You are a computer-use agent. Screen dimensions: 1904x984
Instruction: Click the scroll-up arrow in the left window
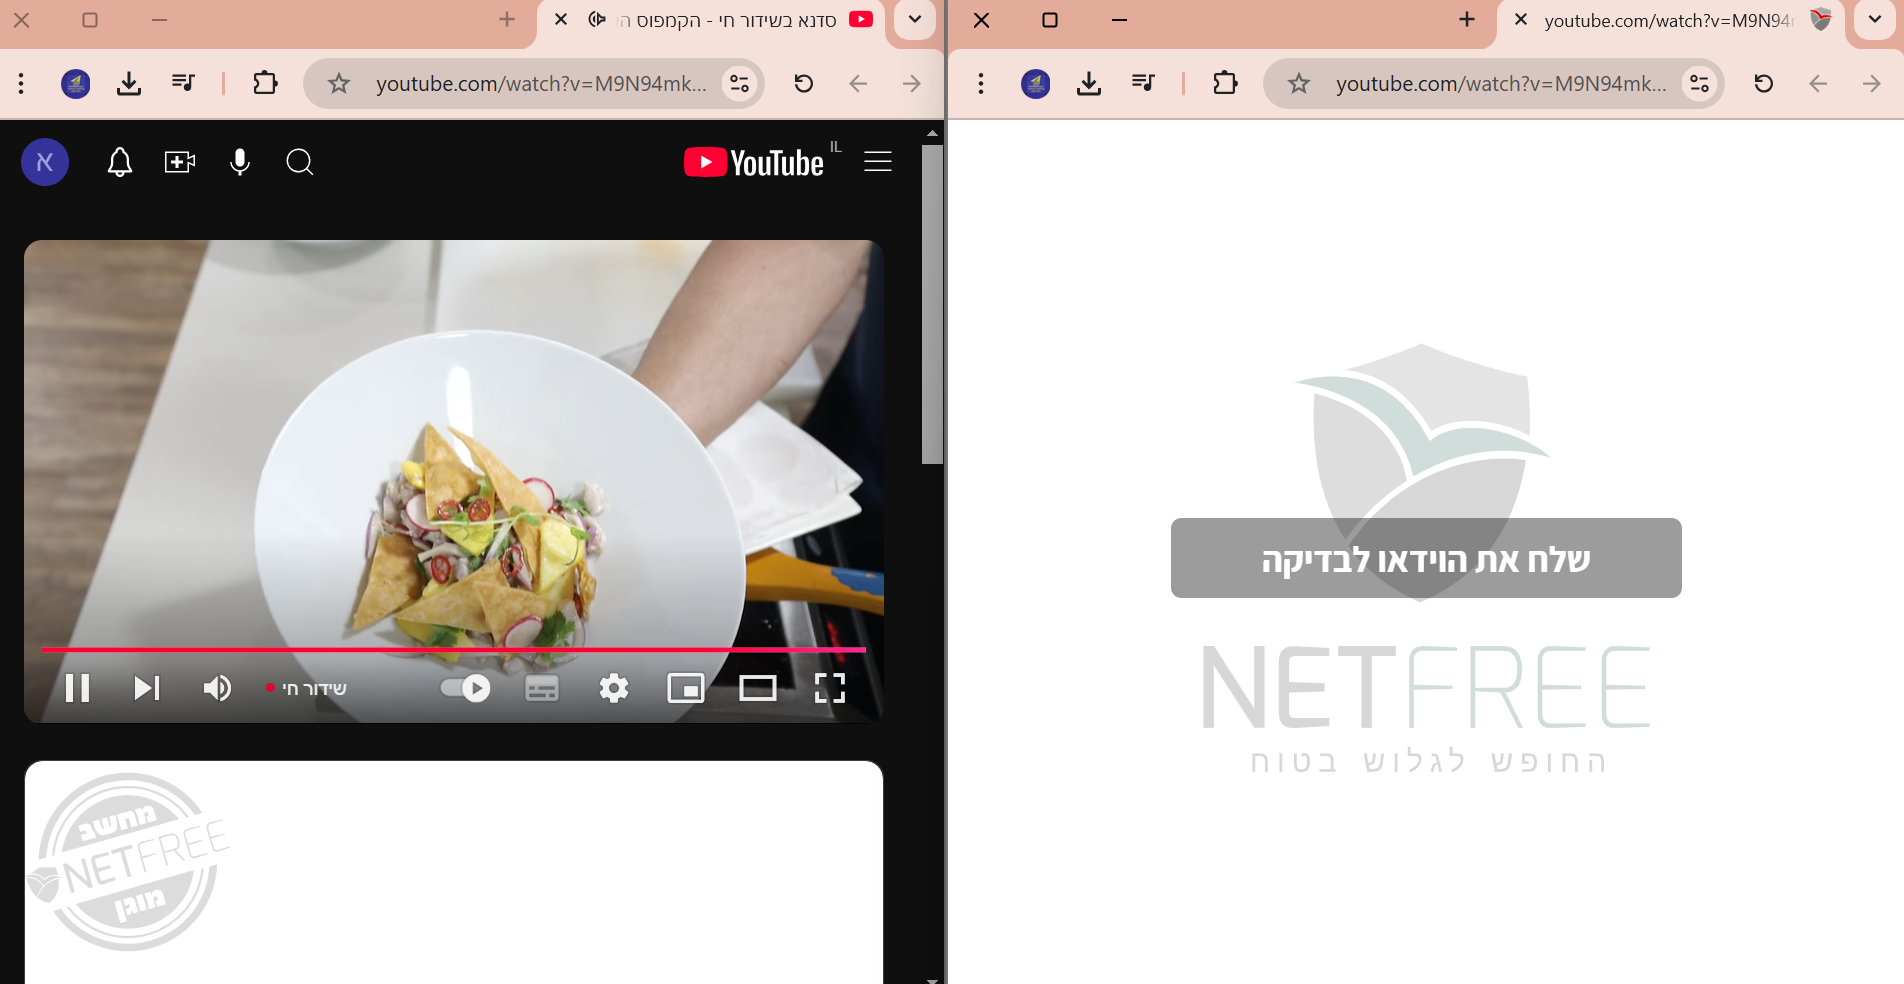(x=932, y=133)
